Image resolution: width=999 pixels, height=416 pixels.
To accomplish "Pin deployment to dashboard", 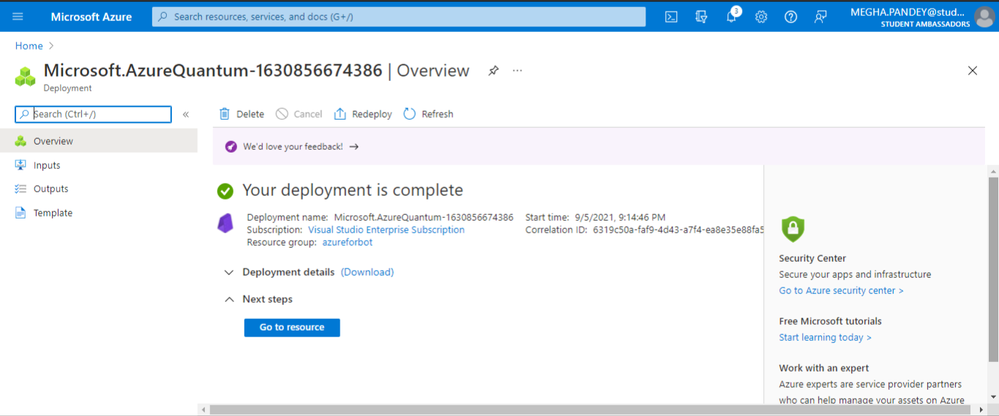I will coord(494,71).
